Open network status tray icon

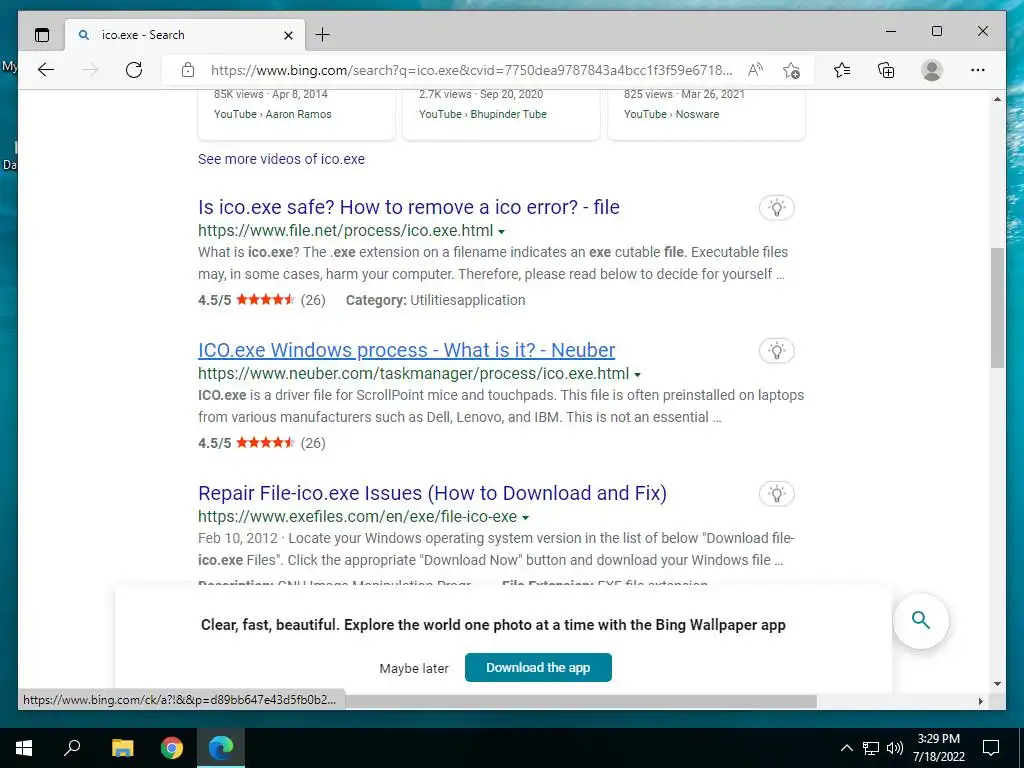[871, 748]
